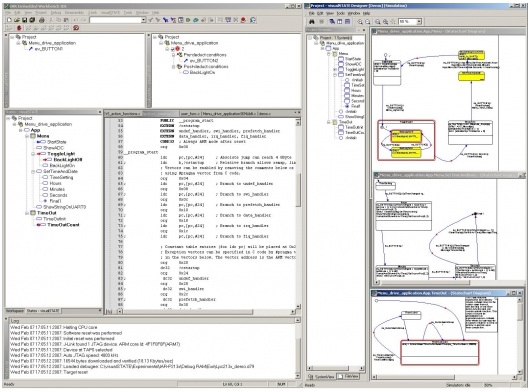
Task: Switch to the demo.c editor tab
Action: click(264, 114)
